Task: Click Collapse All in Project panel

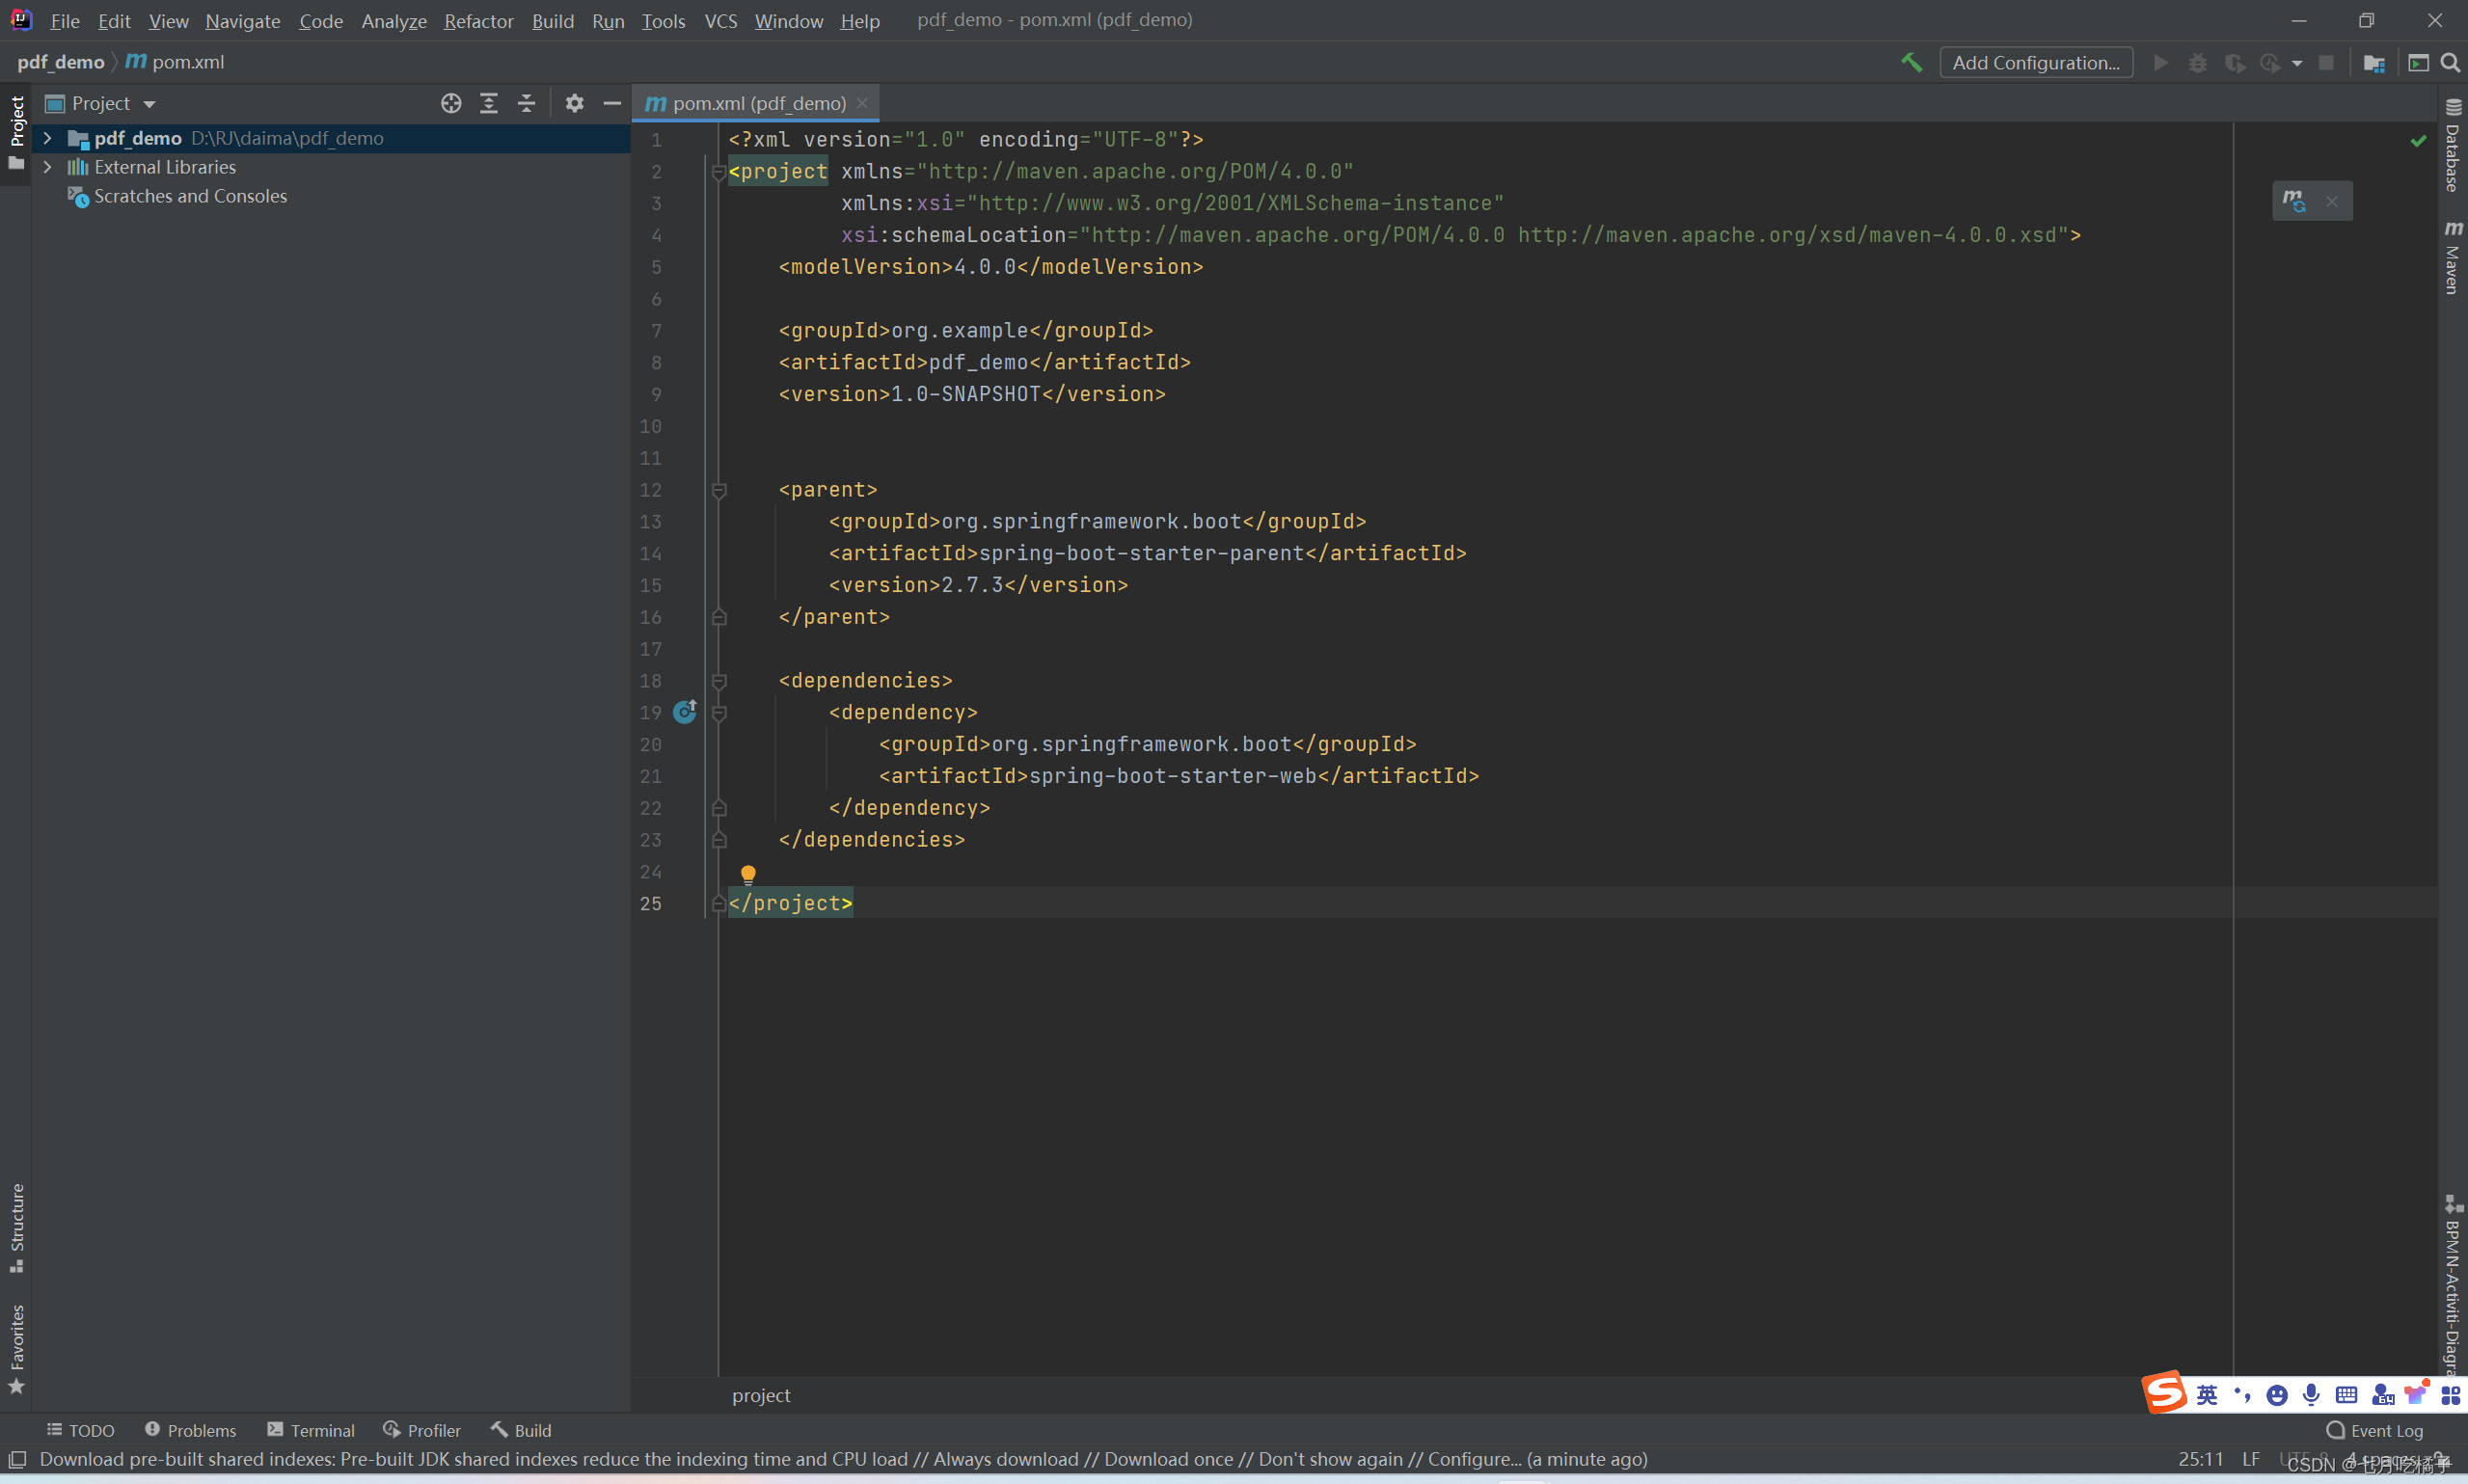Action: [527, 103]
